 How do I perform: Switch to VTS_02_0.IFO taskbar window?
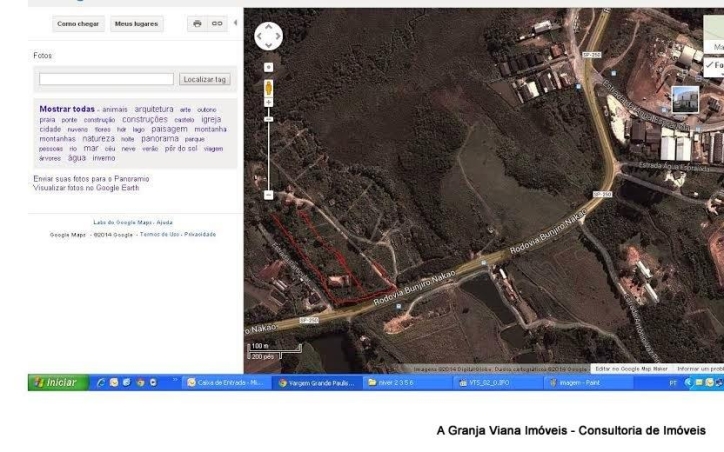pos(497,383)
